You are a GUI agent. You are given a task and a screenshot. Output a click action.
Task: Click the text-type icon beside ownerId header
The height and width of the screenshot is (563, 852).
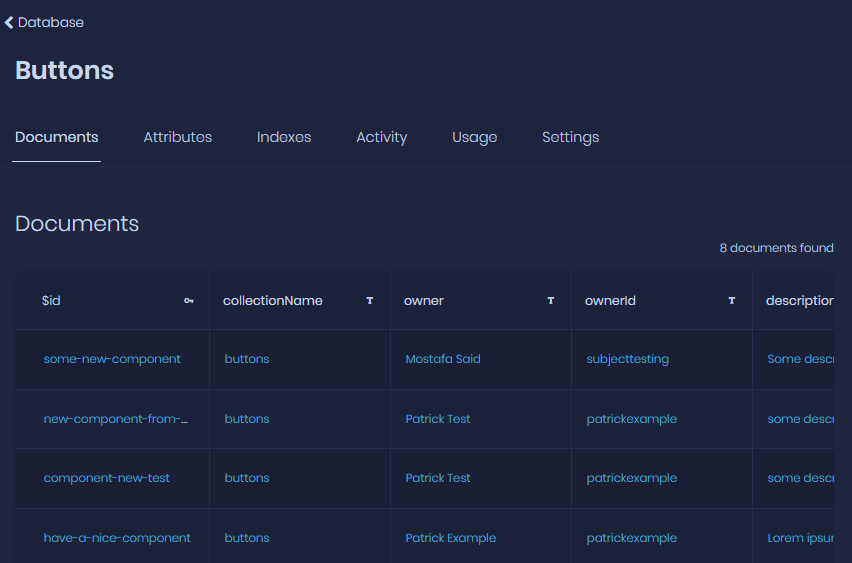pos(731,301)
